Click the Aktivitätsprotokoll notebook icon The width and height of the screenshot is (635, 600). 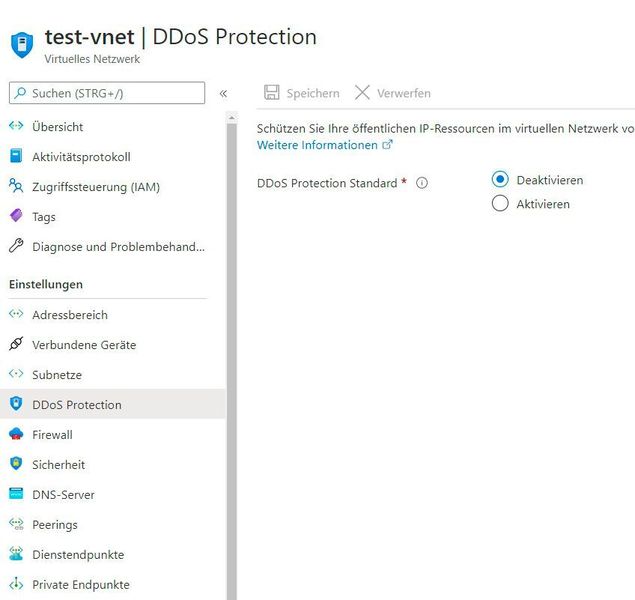pos(15,157)
